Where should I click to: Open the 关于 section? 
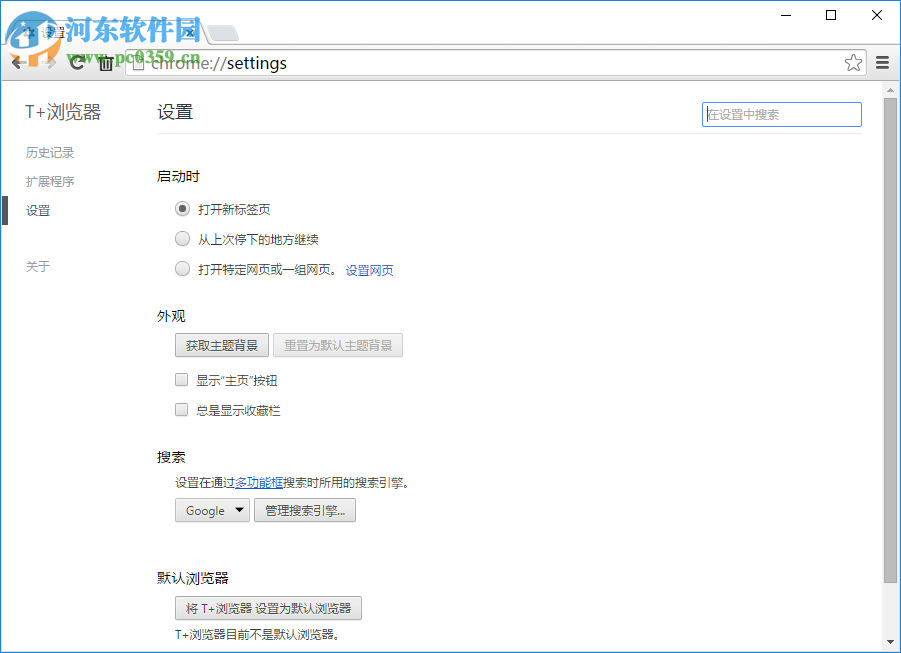click(x=38, y=266)
